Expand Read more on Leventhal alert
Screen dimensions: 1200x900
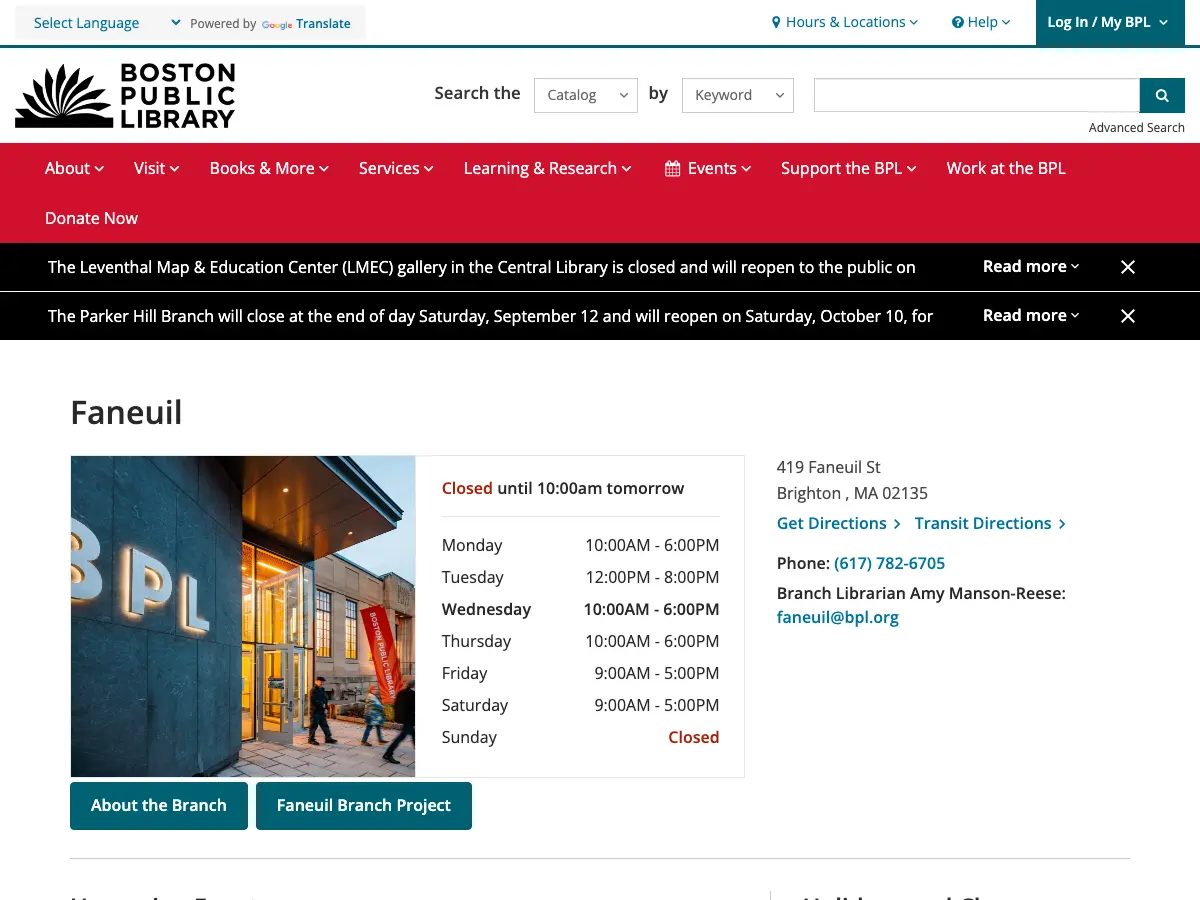click(x=1031, y=266)
